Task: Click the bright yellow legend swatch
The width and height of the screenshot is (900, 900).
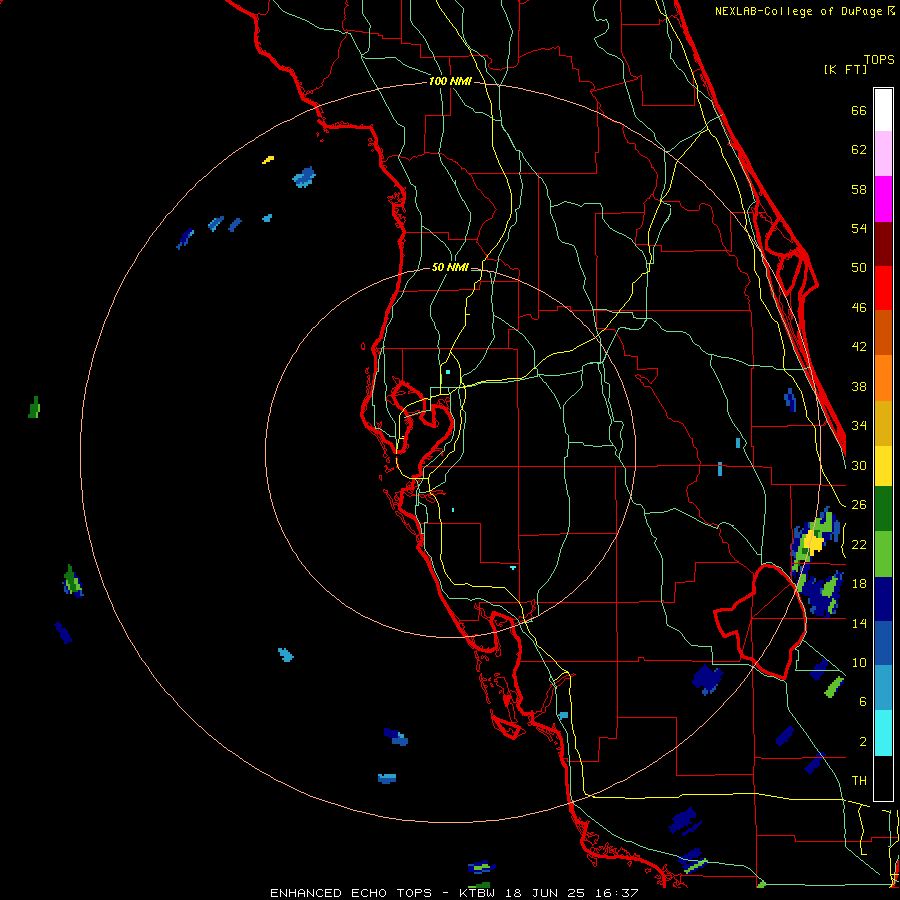Action: 883,465
